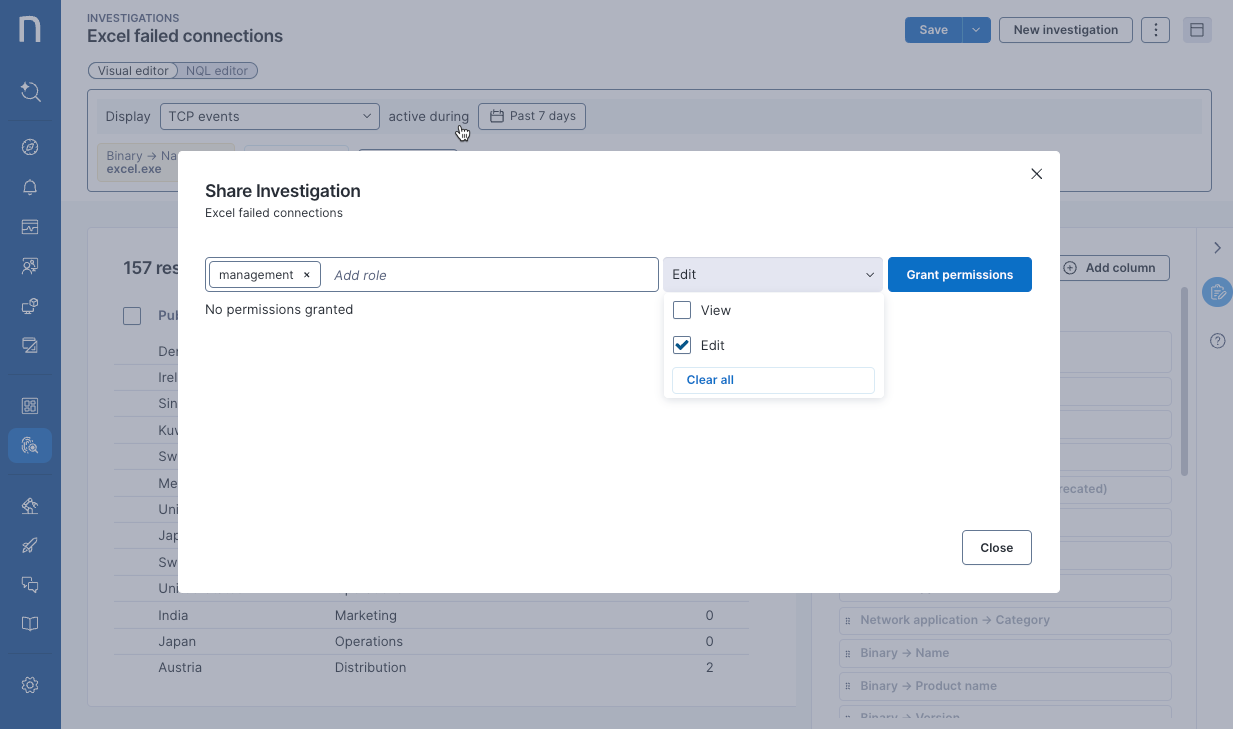Click Clear all in permissions list
Viewport: 1233px width, 729px height.
710,380
